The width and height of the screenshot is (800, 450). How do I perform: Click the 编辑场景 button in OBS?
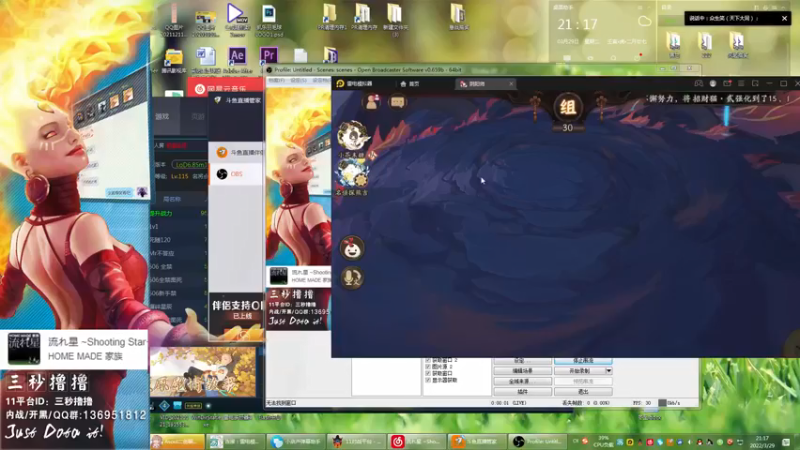pyautogui.click(x=522, y=371)
